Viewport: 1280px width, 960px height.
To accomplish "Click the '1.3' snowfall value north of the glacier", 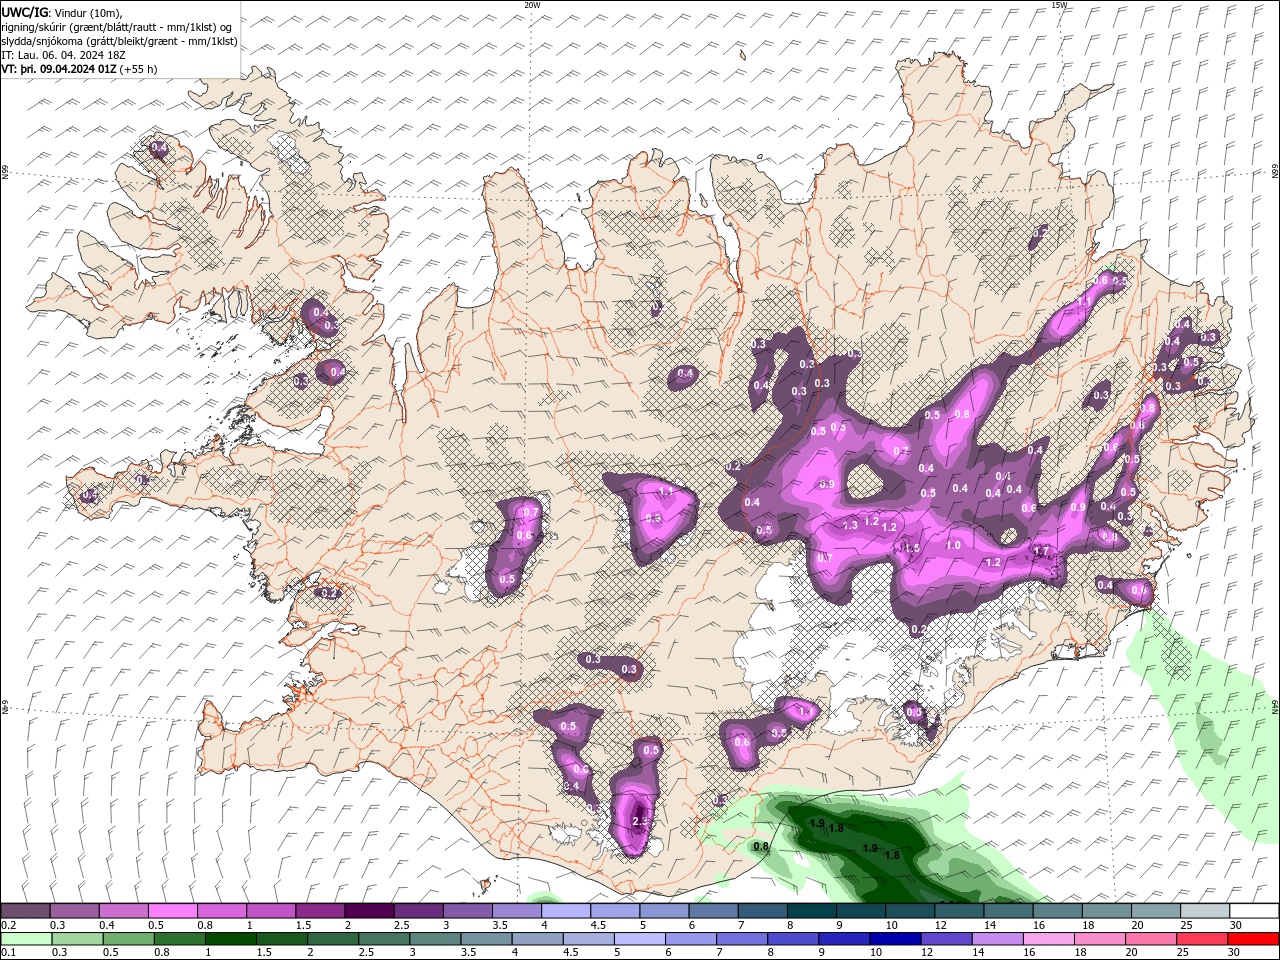I will 850,525.
